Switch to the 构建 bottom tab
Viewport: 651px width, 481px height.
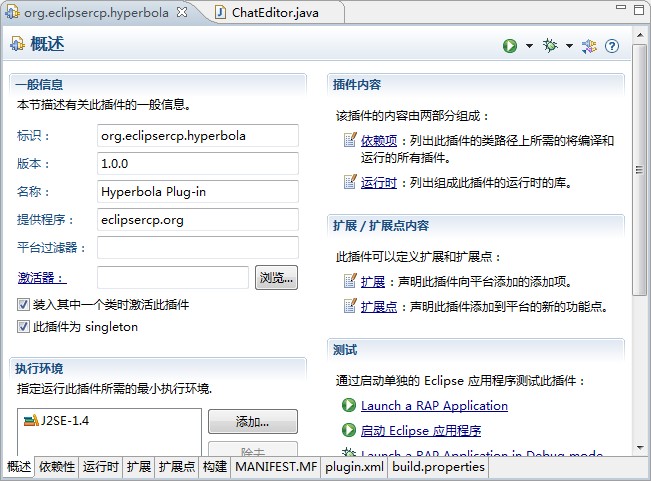[215, 466]
